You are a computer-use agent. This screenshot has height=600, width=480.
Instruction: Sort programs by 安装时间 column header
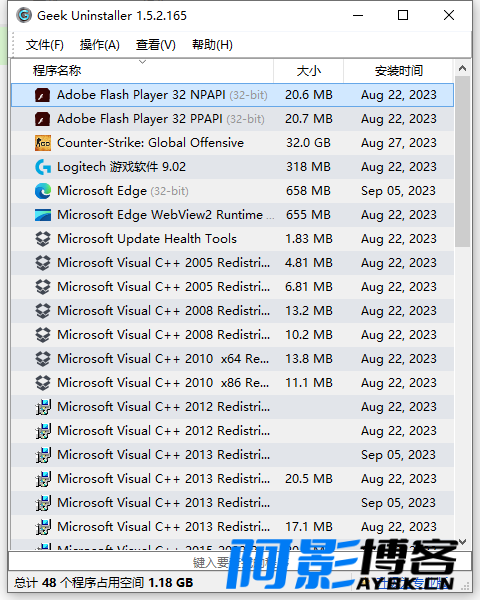coord(398,71)
